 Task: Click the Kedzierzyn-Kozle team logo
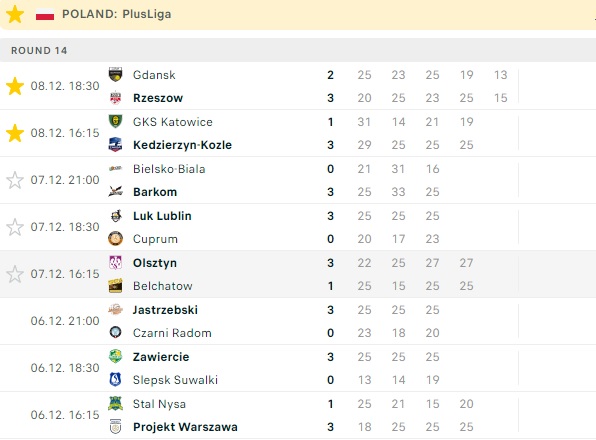(x=116, y=145)
